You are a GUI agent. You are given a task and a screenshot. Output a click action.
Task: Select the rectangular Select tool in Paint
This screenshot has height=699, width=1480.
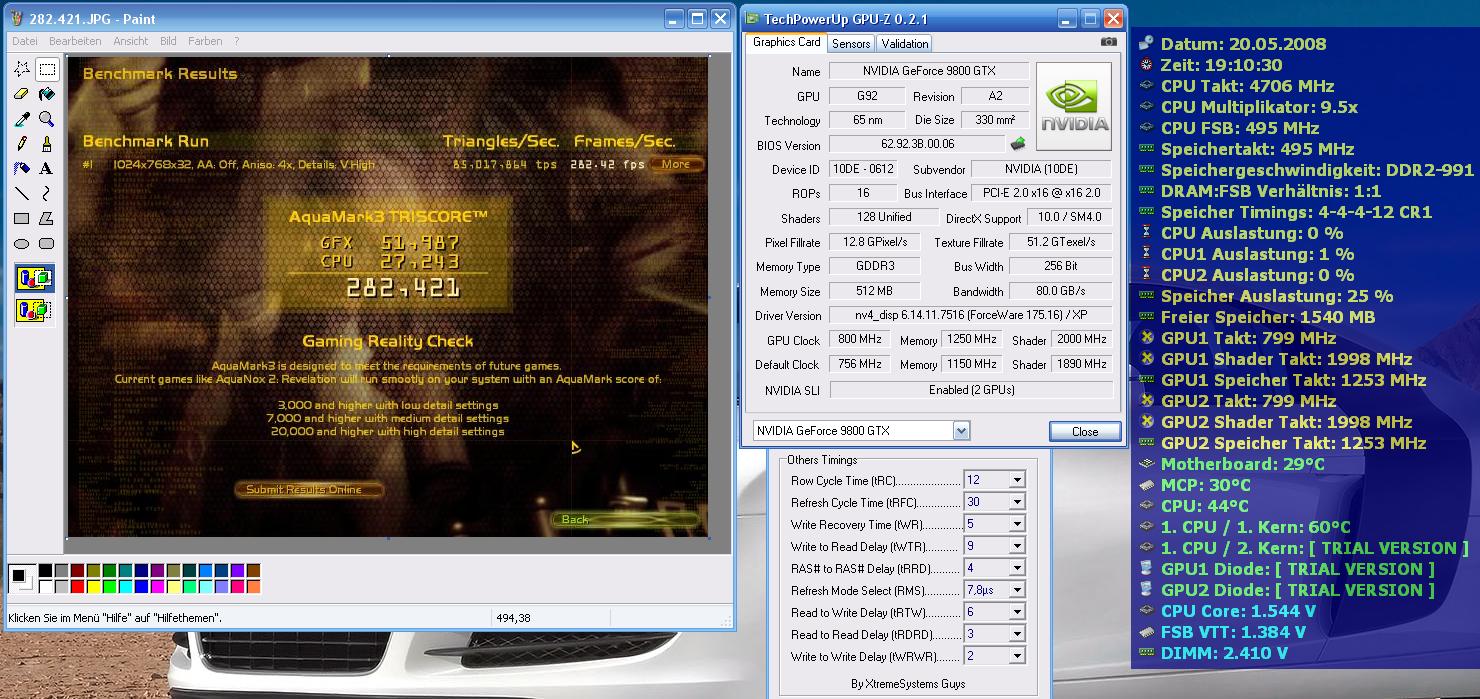tap(46, 69)
